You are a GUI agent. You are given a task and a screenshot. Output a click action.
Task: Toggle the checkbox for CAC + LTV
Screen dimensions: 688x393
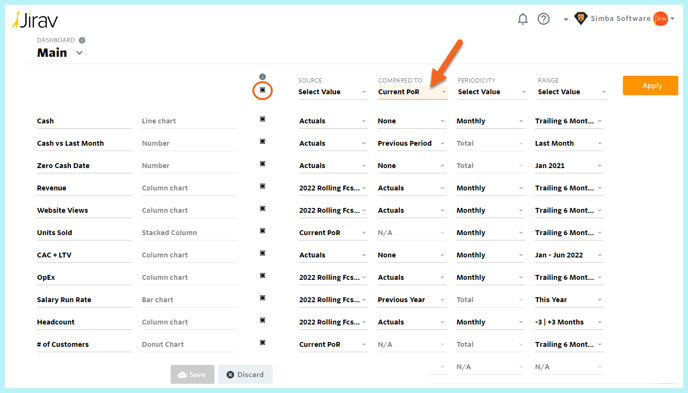click(x=262, y=254)
